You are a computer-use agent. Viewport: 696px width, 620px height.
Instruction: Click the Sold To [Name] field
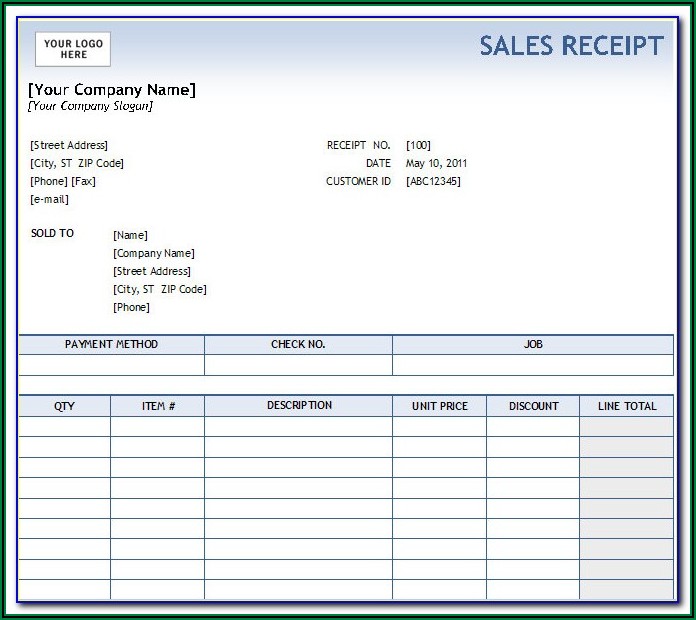pos(130,236)
